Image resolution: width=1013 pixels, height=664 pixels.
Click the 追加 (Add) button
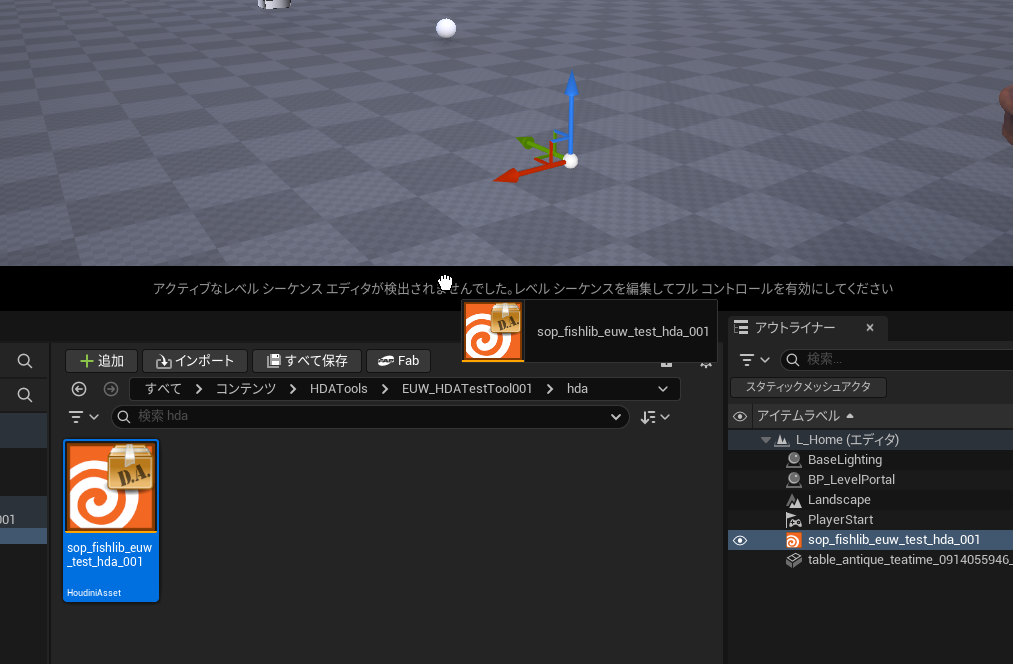coord(101,360)
